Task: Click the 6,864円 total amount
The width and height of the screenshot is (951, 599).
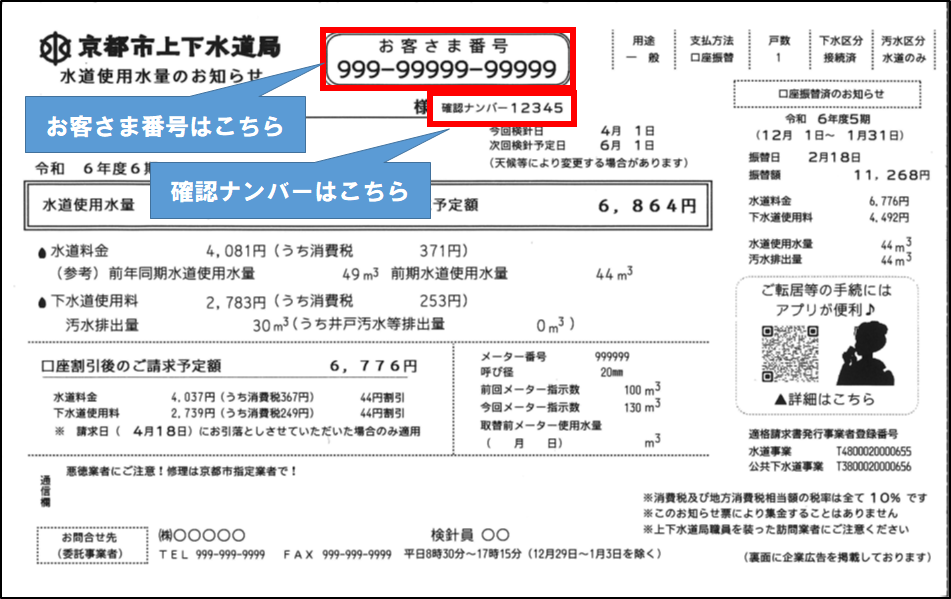Action: click(x=646, y=206)
